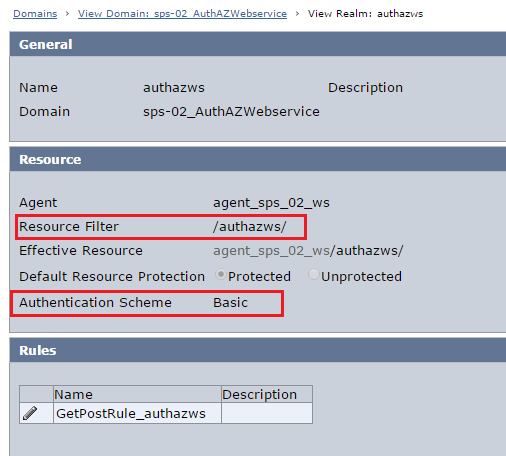The width and height of the screenshot is (506, 456).
Task: Click the agent_sps_02_ws agent value
Action: (271, 203)
